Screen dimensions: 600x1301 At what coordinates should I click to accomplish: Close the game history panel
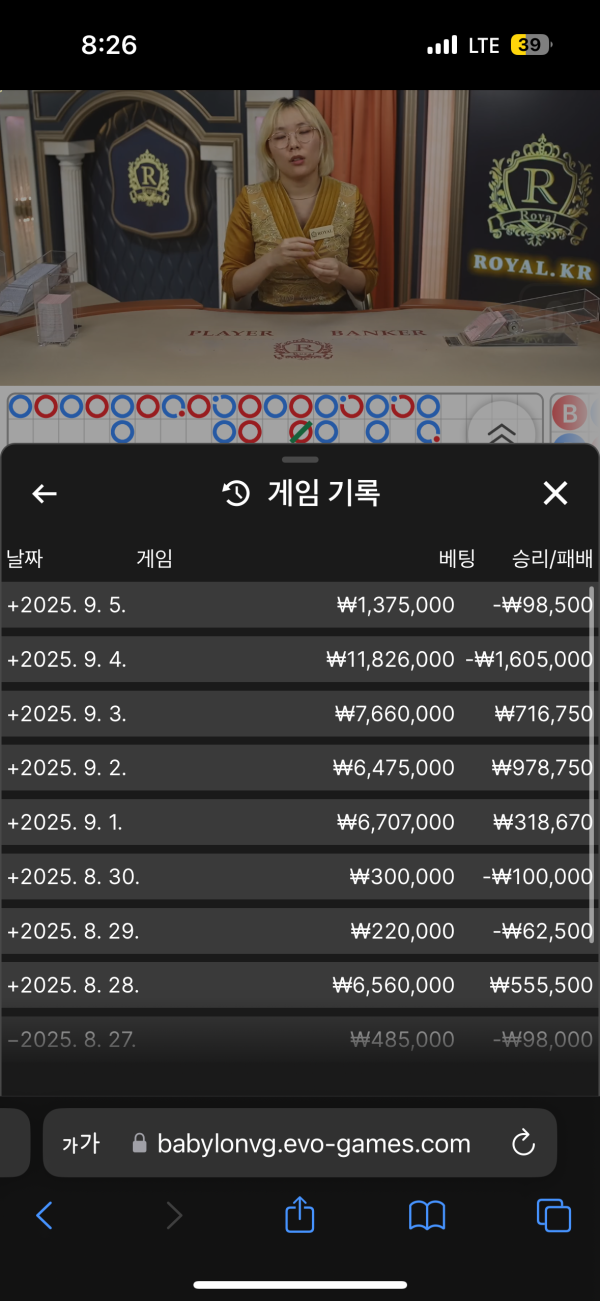tap(555, 493)
